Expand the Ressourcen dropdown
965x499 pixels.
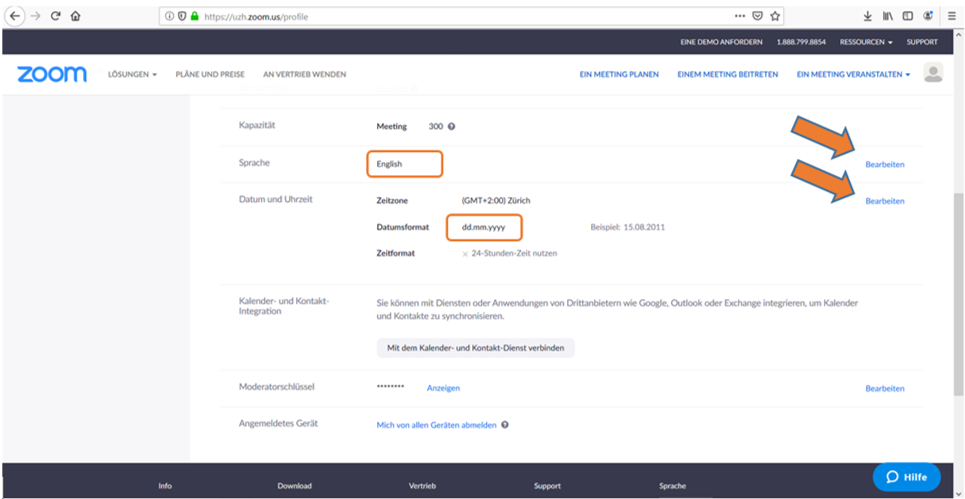pyautogui.click(x=866, y=42)
